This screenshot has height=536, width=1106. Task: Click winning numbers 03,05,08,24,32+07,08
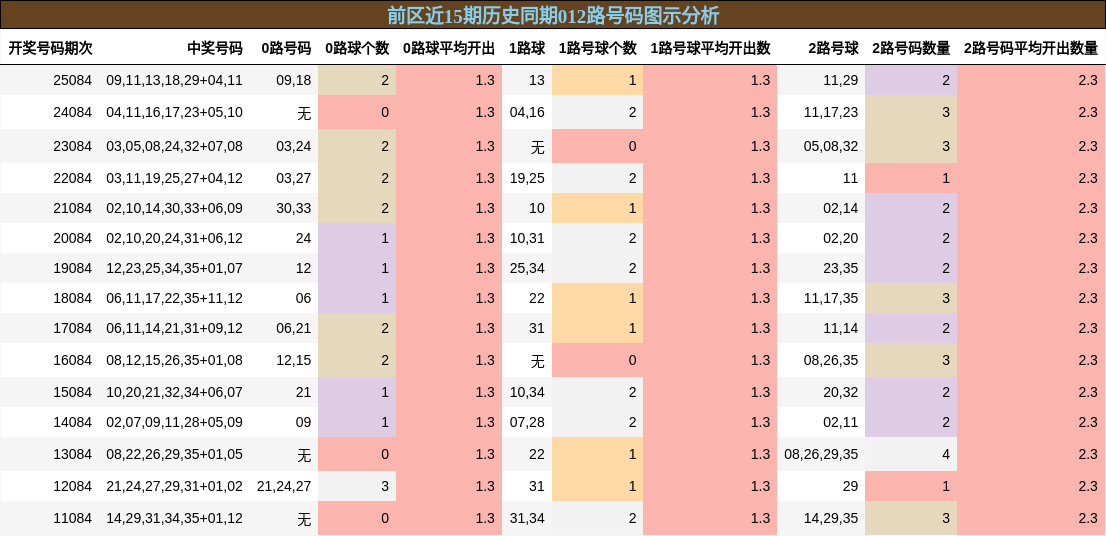(x=174, y=146)
